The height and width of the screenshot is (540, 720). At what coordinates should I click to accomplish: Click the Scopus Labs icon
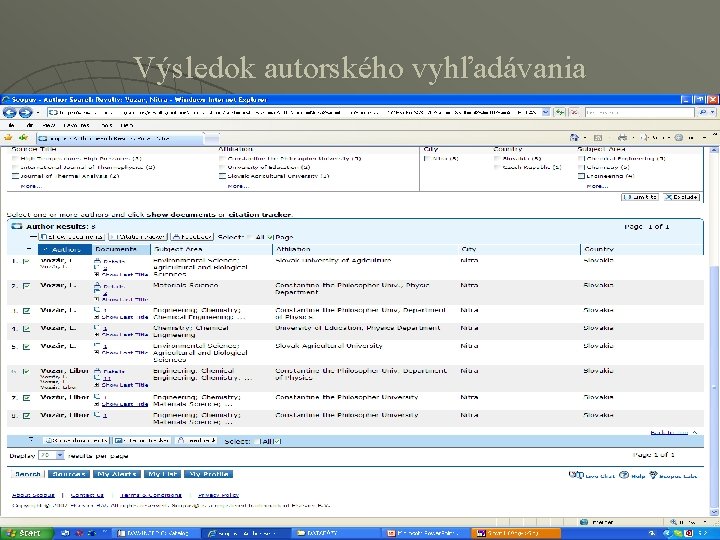pyautogui.click(x=653, y=475)
